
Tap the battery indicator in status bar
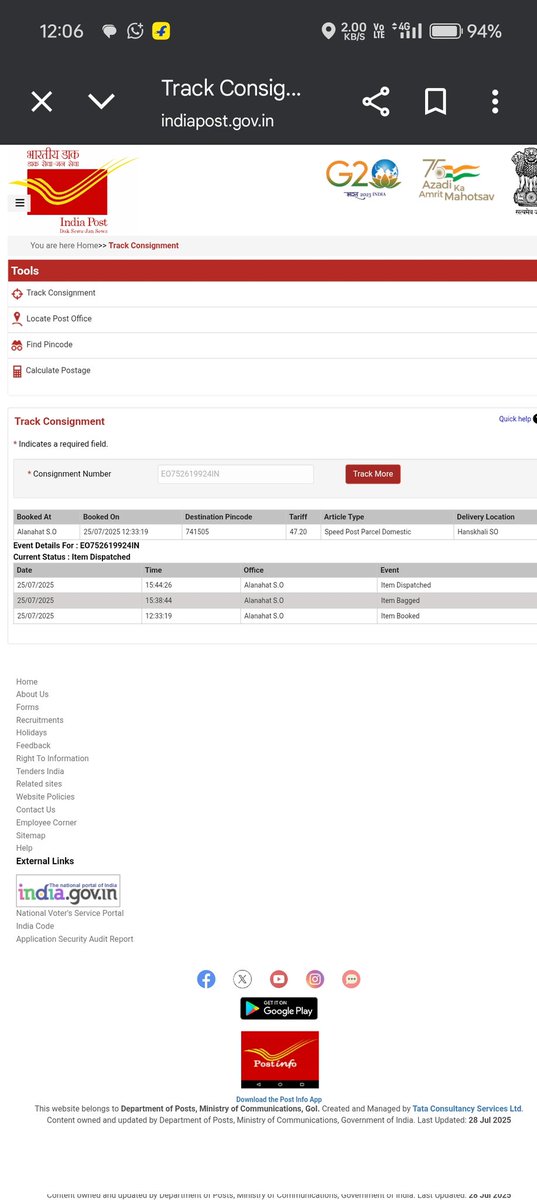pos(445,31)
